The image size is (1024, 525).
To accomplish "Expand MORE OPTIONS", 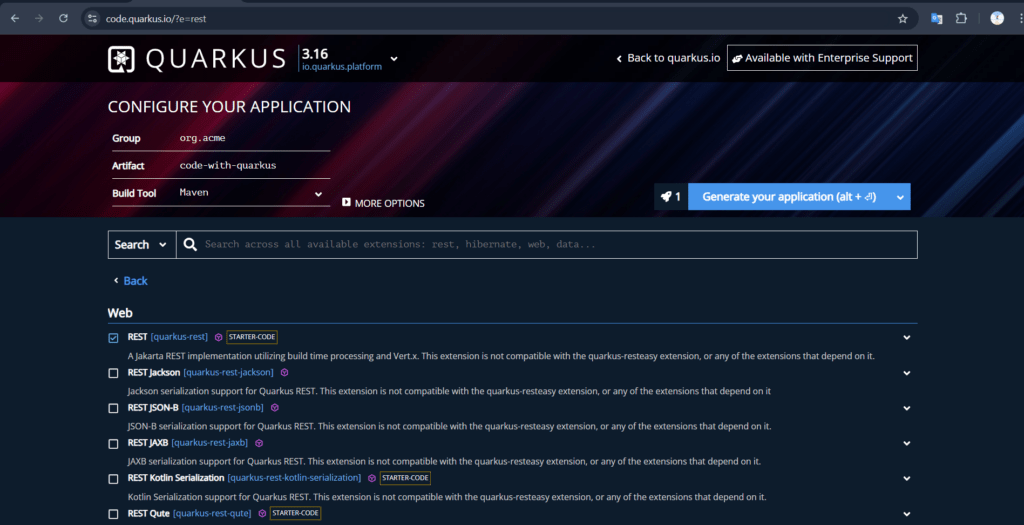I will pyautogui.click(x=383, y=203).
